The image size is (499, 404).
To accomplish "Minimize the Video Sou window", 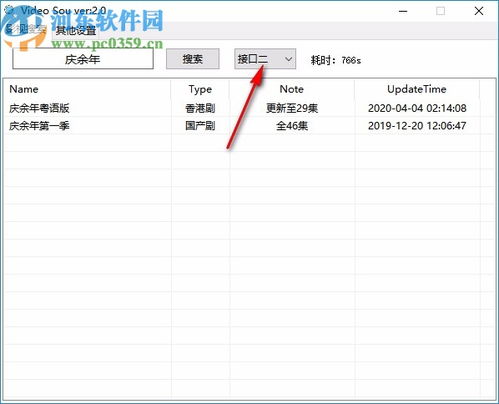I will (403, 11).
